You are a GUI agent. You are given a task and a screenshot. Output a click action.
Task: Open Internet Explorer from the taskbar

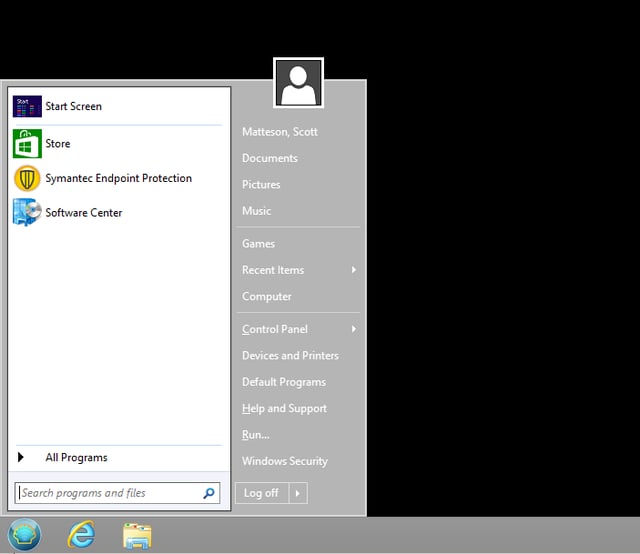81,535
